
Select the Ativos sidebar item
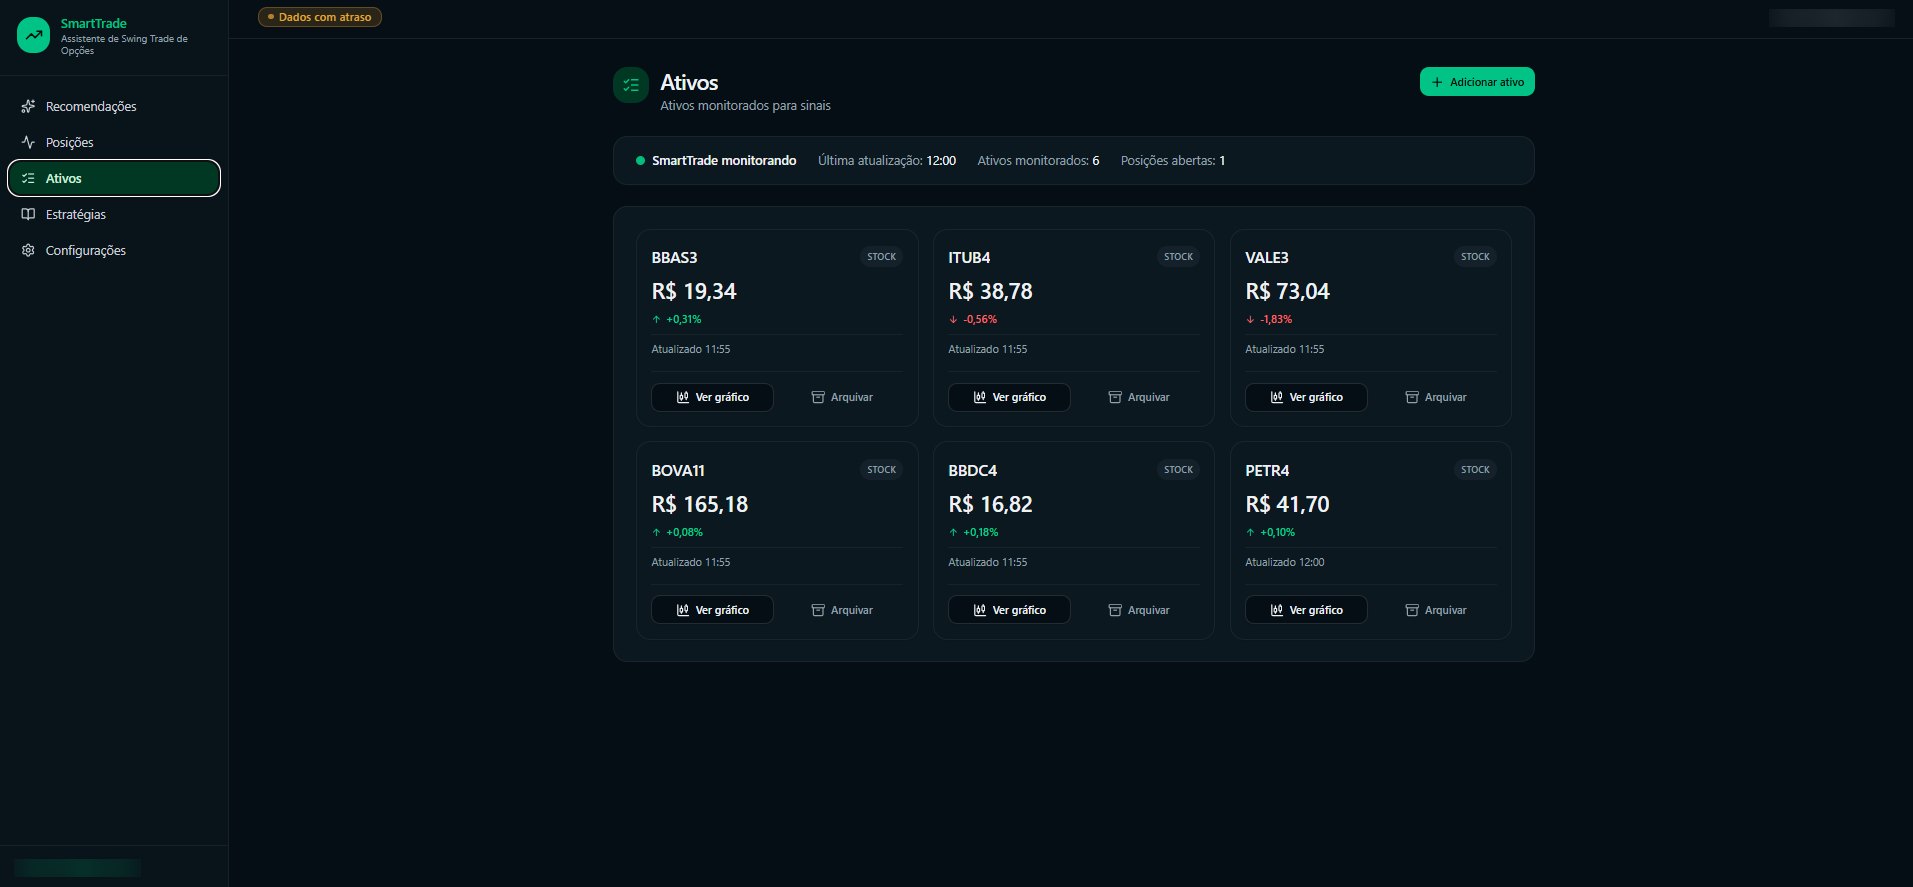click(114, 178)
